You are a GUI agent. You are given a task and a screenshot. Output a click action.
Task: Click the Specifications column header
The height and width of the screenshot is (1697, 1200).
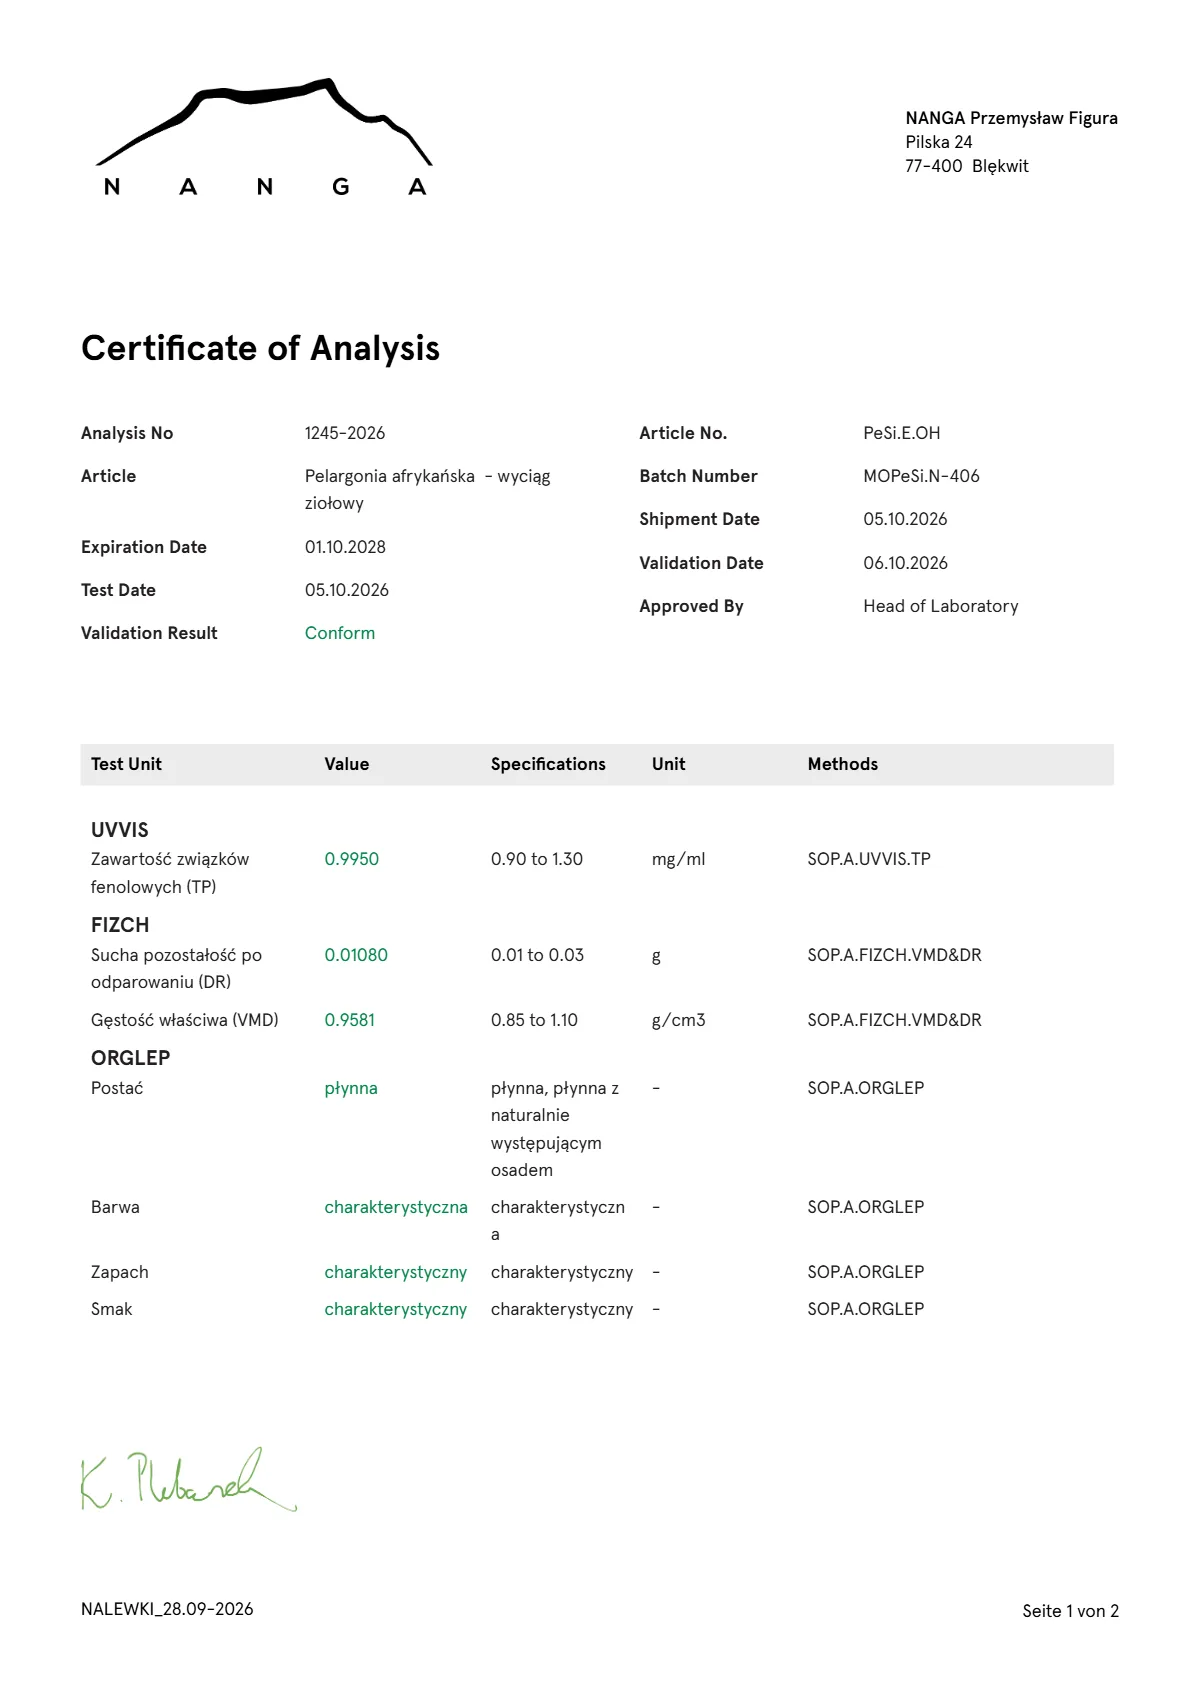(x=548, y=764)
